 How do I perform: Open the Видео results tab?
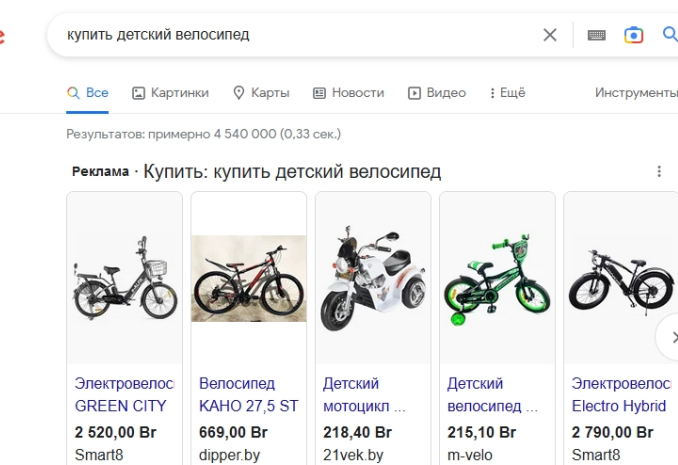[x=437, y=93]
